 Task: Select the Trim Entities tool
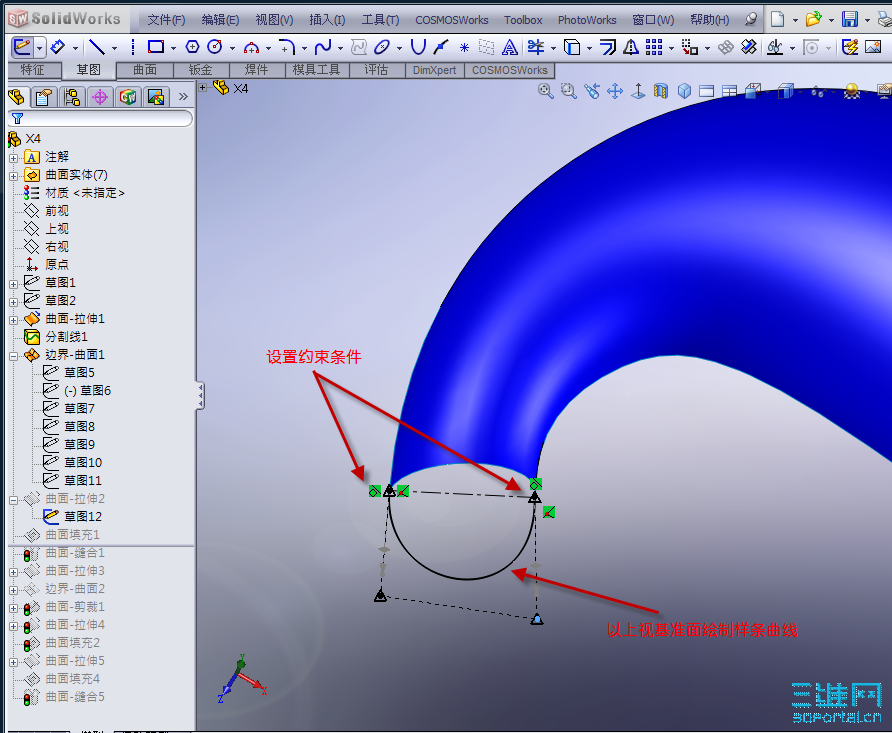click(x=536, y=47)
